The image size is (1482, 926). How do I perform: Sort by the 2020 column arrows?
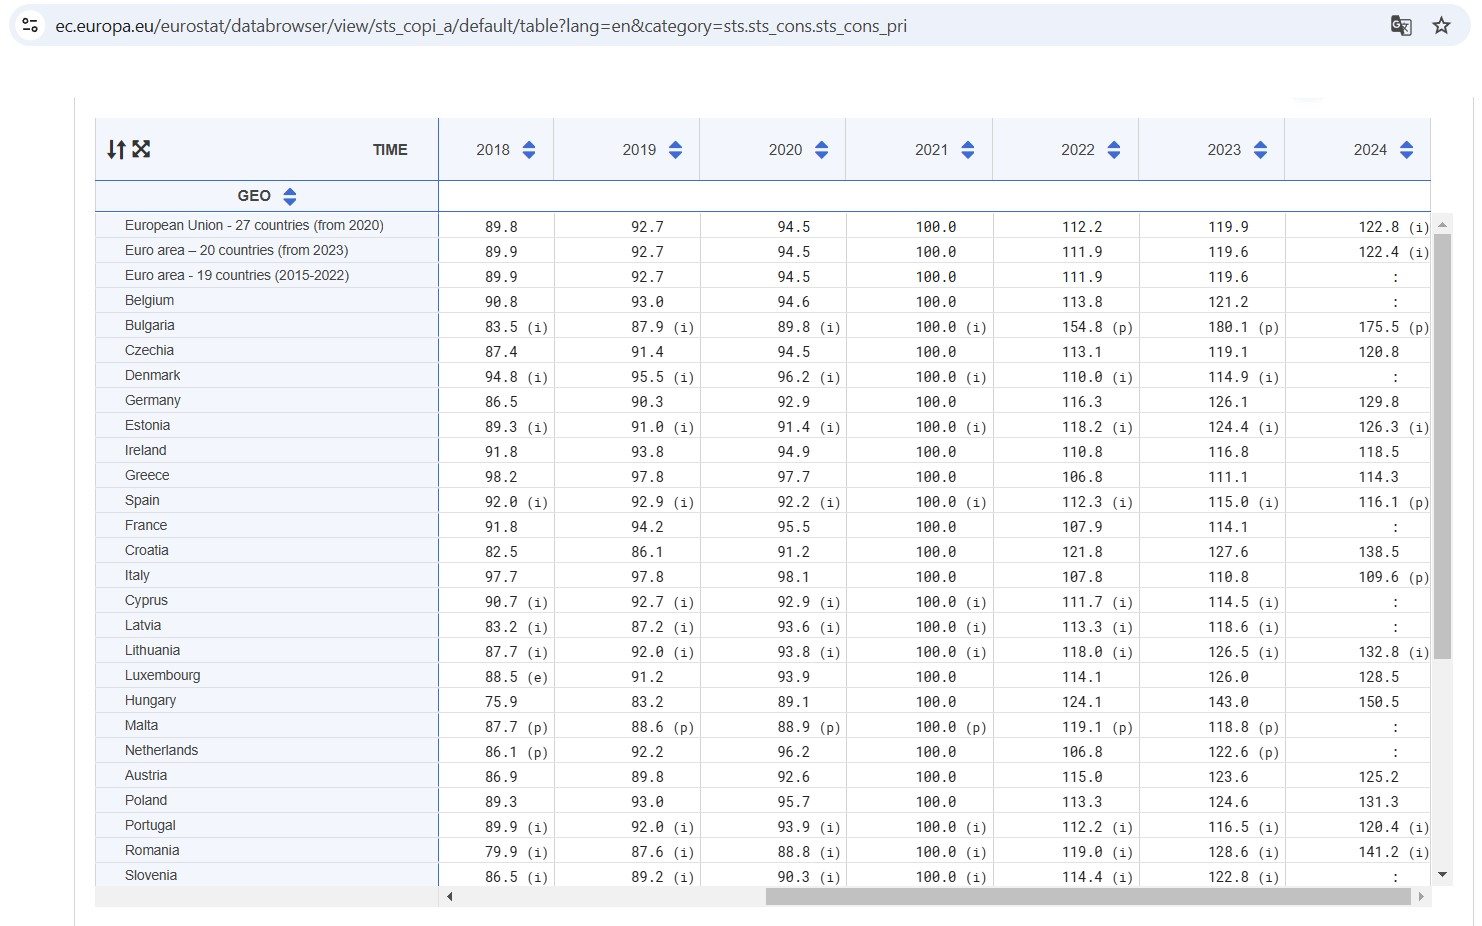(822, 150)
